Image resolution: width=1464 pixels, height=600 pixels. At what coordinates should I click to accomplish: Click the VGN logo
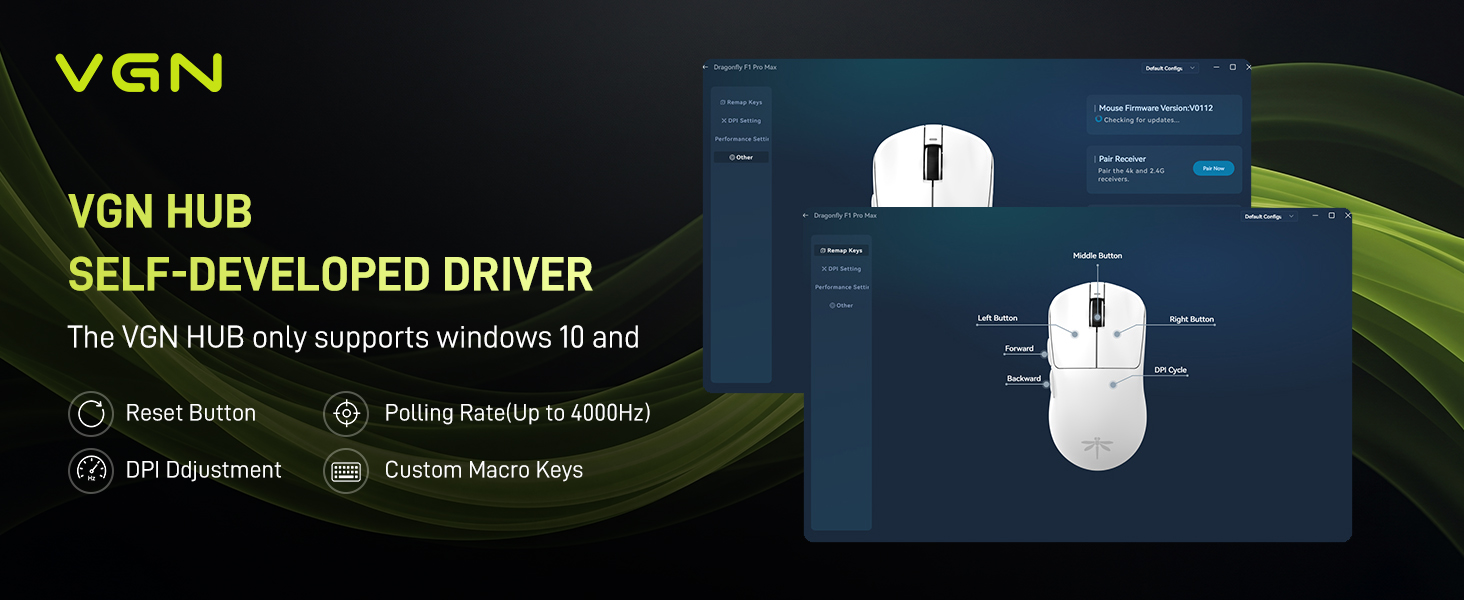[138, 73]
